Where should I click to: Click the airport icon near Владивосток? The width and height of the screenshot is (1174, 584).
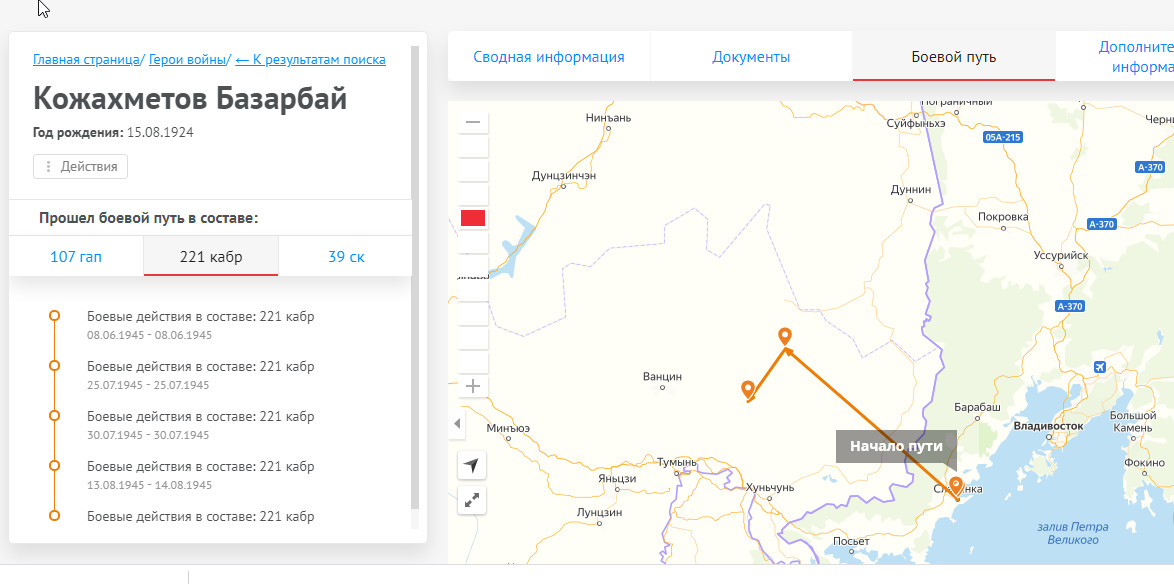pos(1101,367)
